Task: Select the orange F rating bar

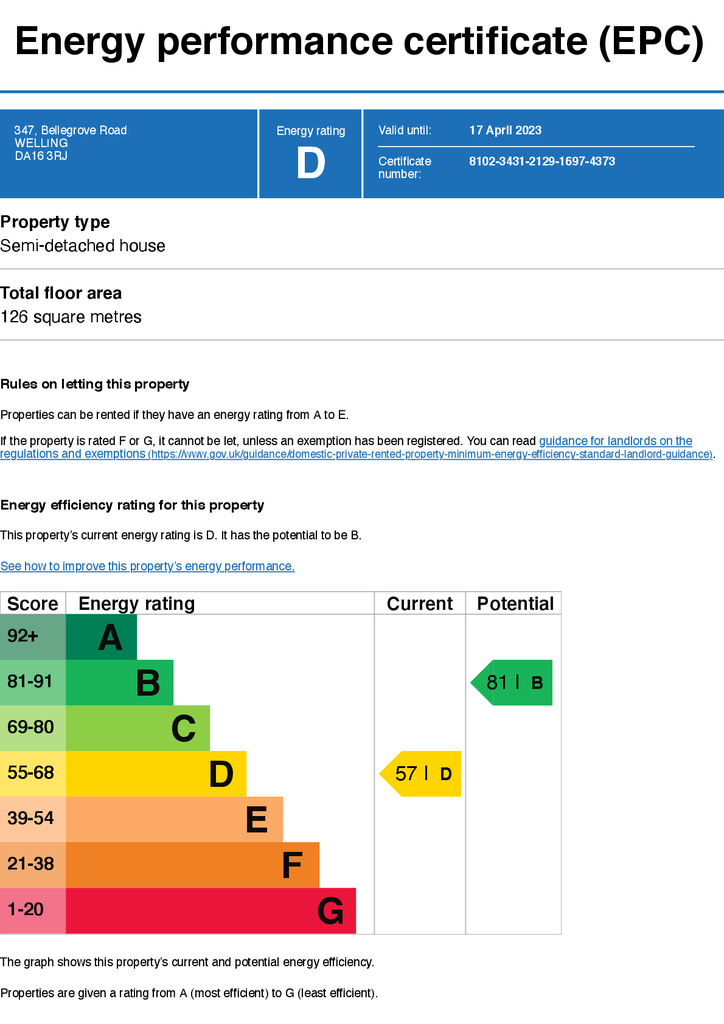Action: [x=193, y=865]
